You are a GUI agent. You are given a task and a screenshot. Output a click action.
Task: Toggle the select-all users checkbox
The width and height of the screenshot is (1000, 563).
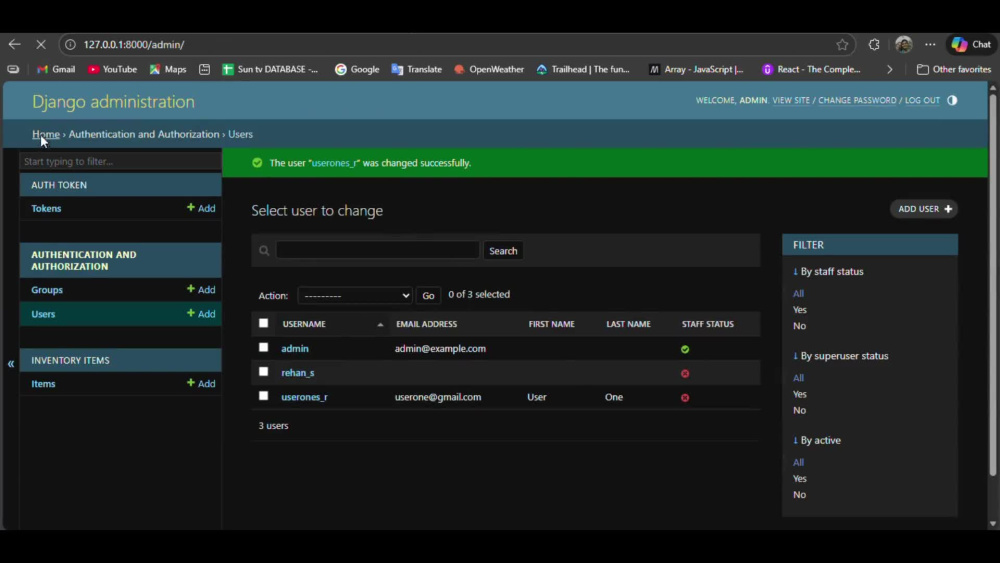(x=263, y=323)
